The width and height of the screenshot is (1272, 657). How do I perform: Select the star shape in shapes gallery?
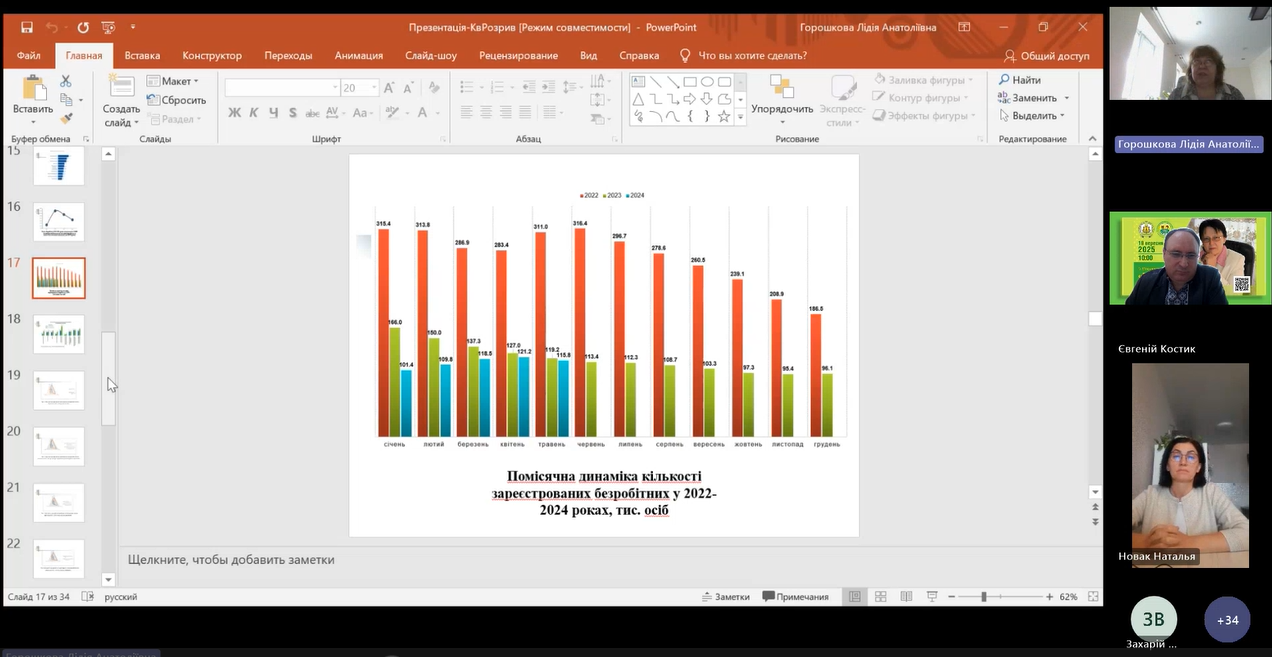723,116
